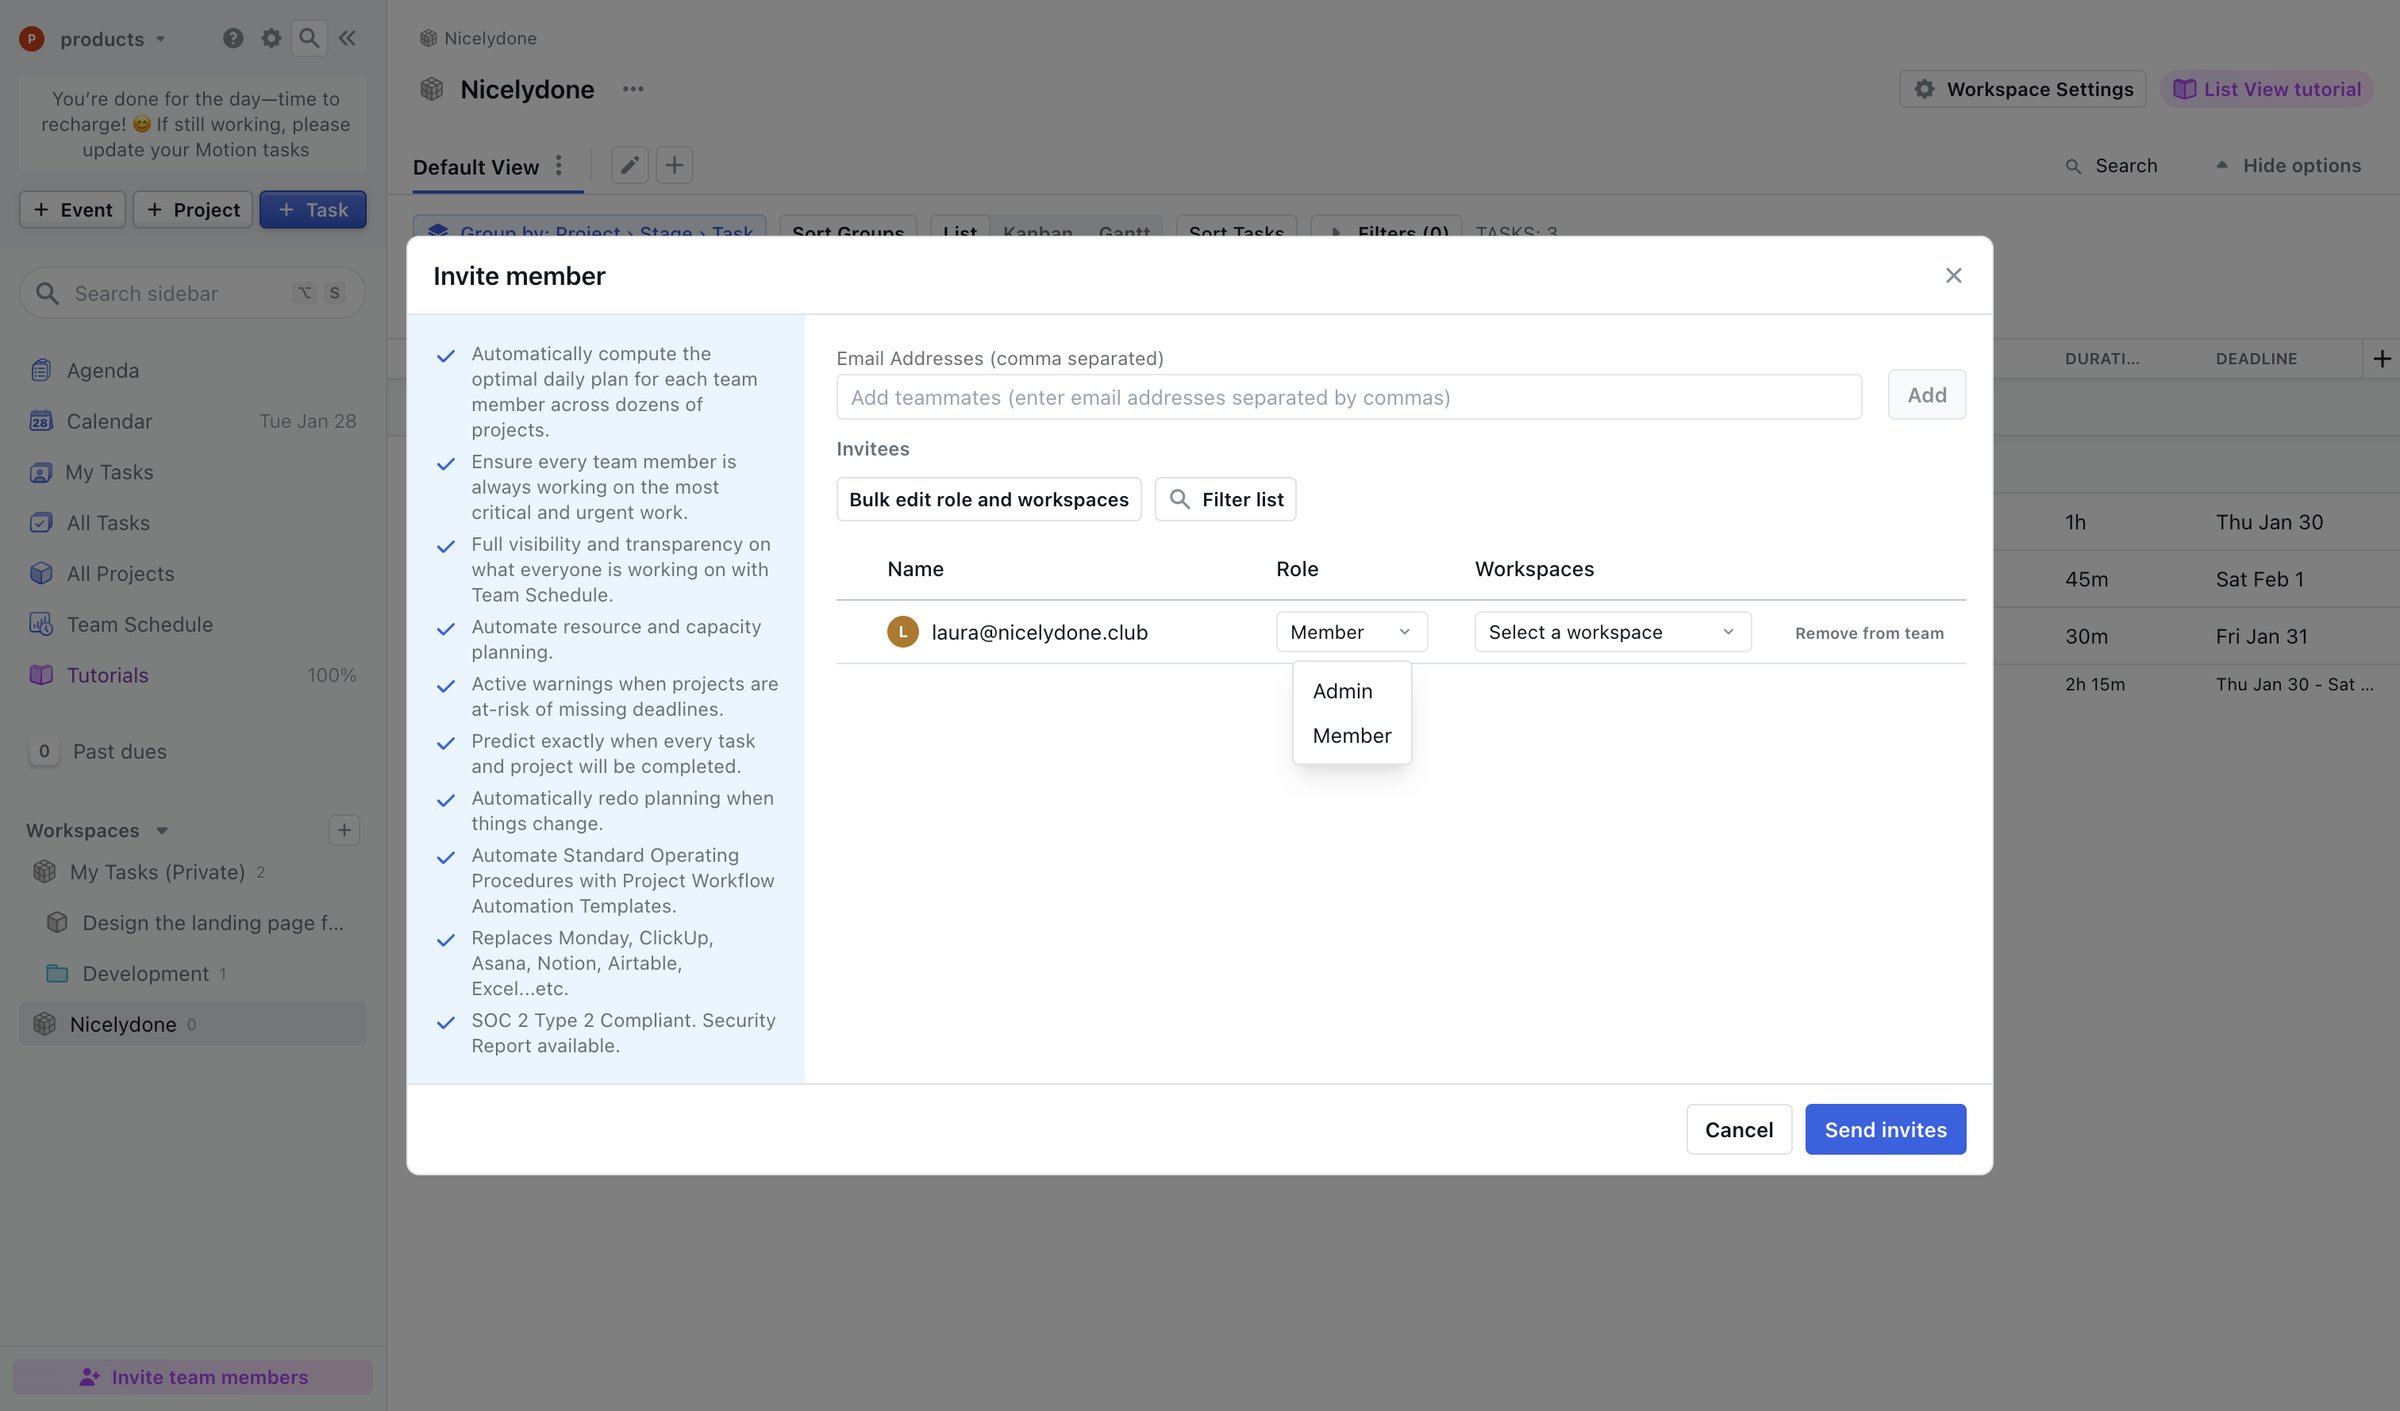Open the Filter list search button
The image size is (2400, 1411).
tap(1225, 499)
